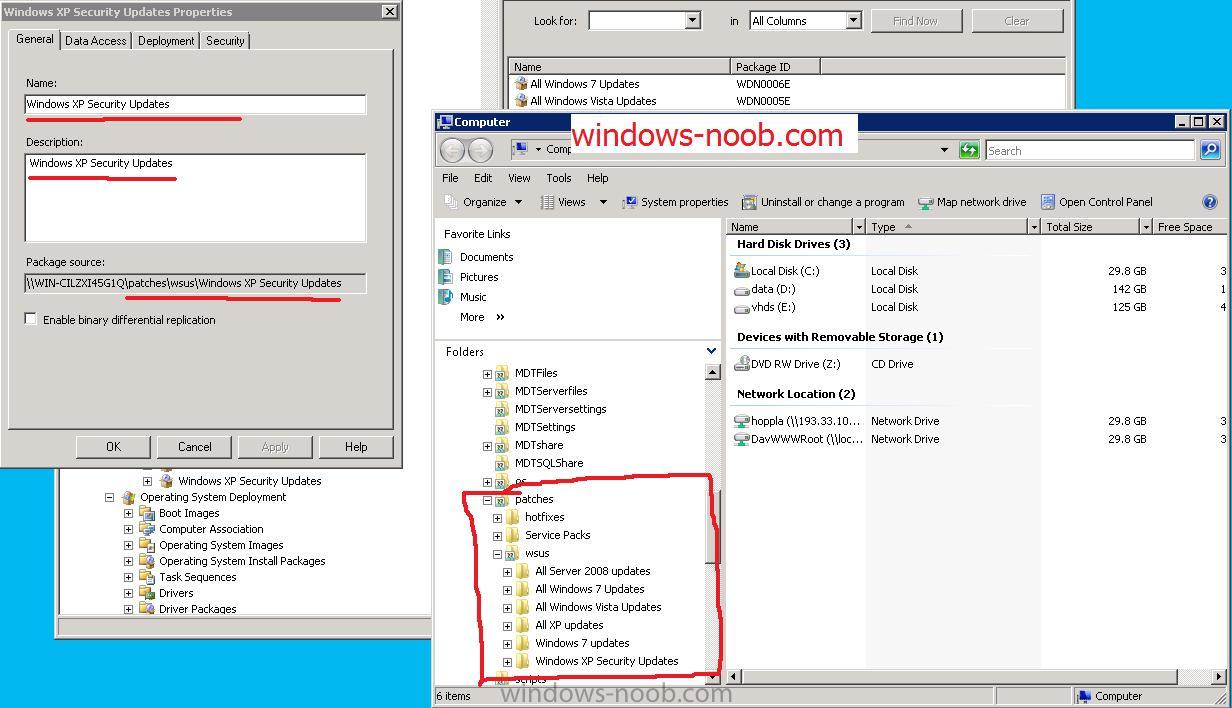Click OK in properties dialog
This screenshot has width=1232, height=708.
113,447
